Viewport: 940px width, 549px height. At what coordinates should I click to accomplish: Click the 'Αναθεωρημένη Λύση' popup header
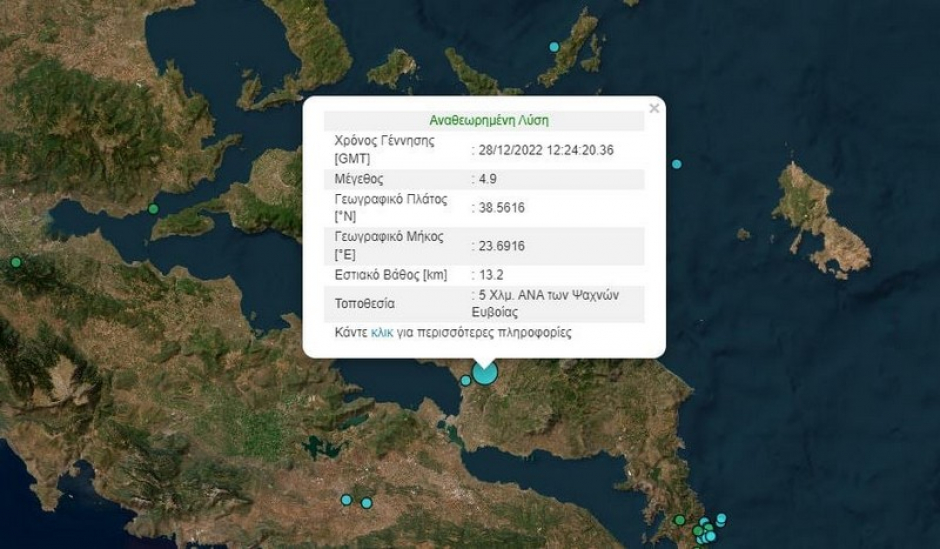pyautogui.click(x=489, y=120)
